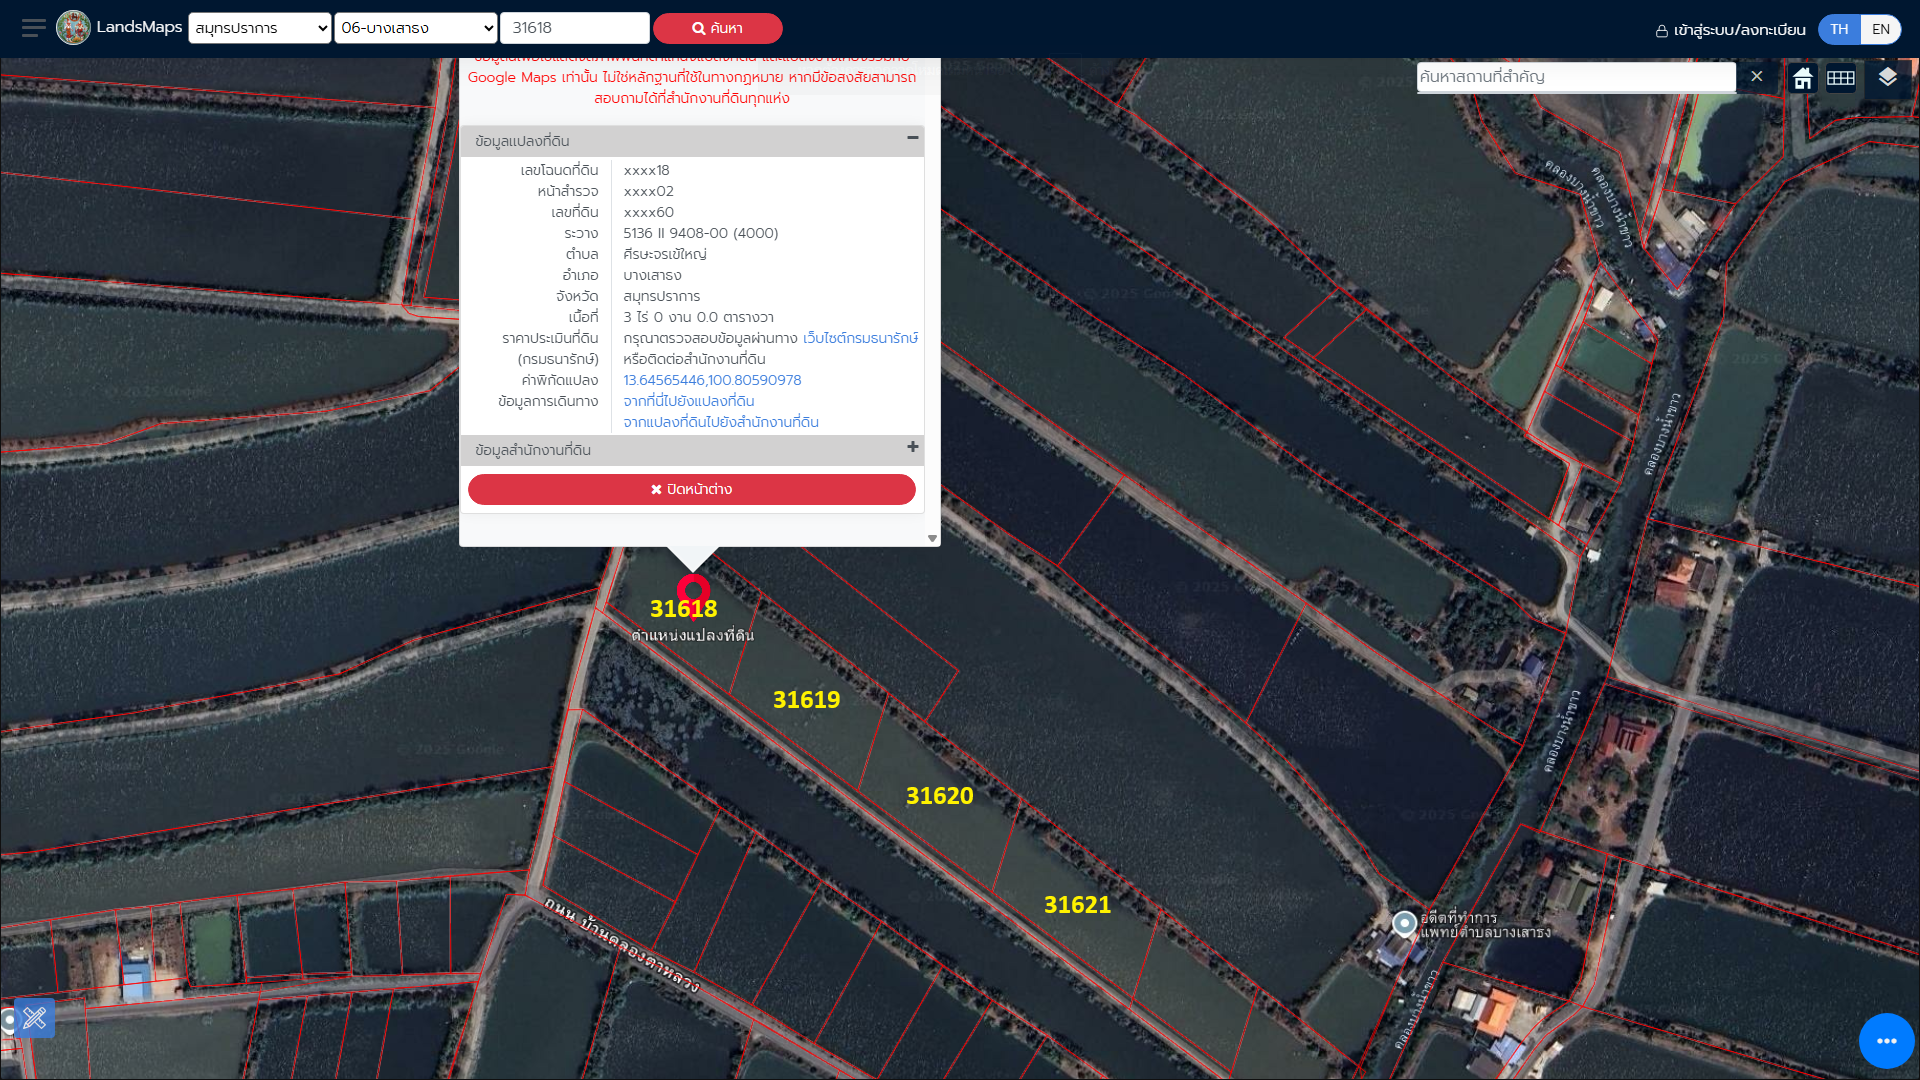Click the xxxx02 survey page value

[x=648, y=191]
